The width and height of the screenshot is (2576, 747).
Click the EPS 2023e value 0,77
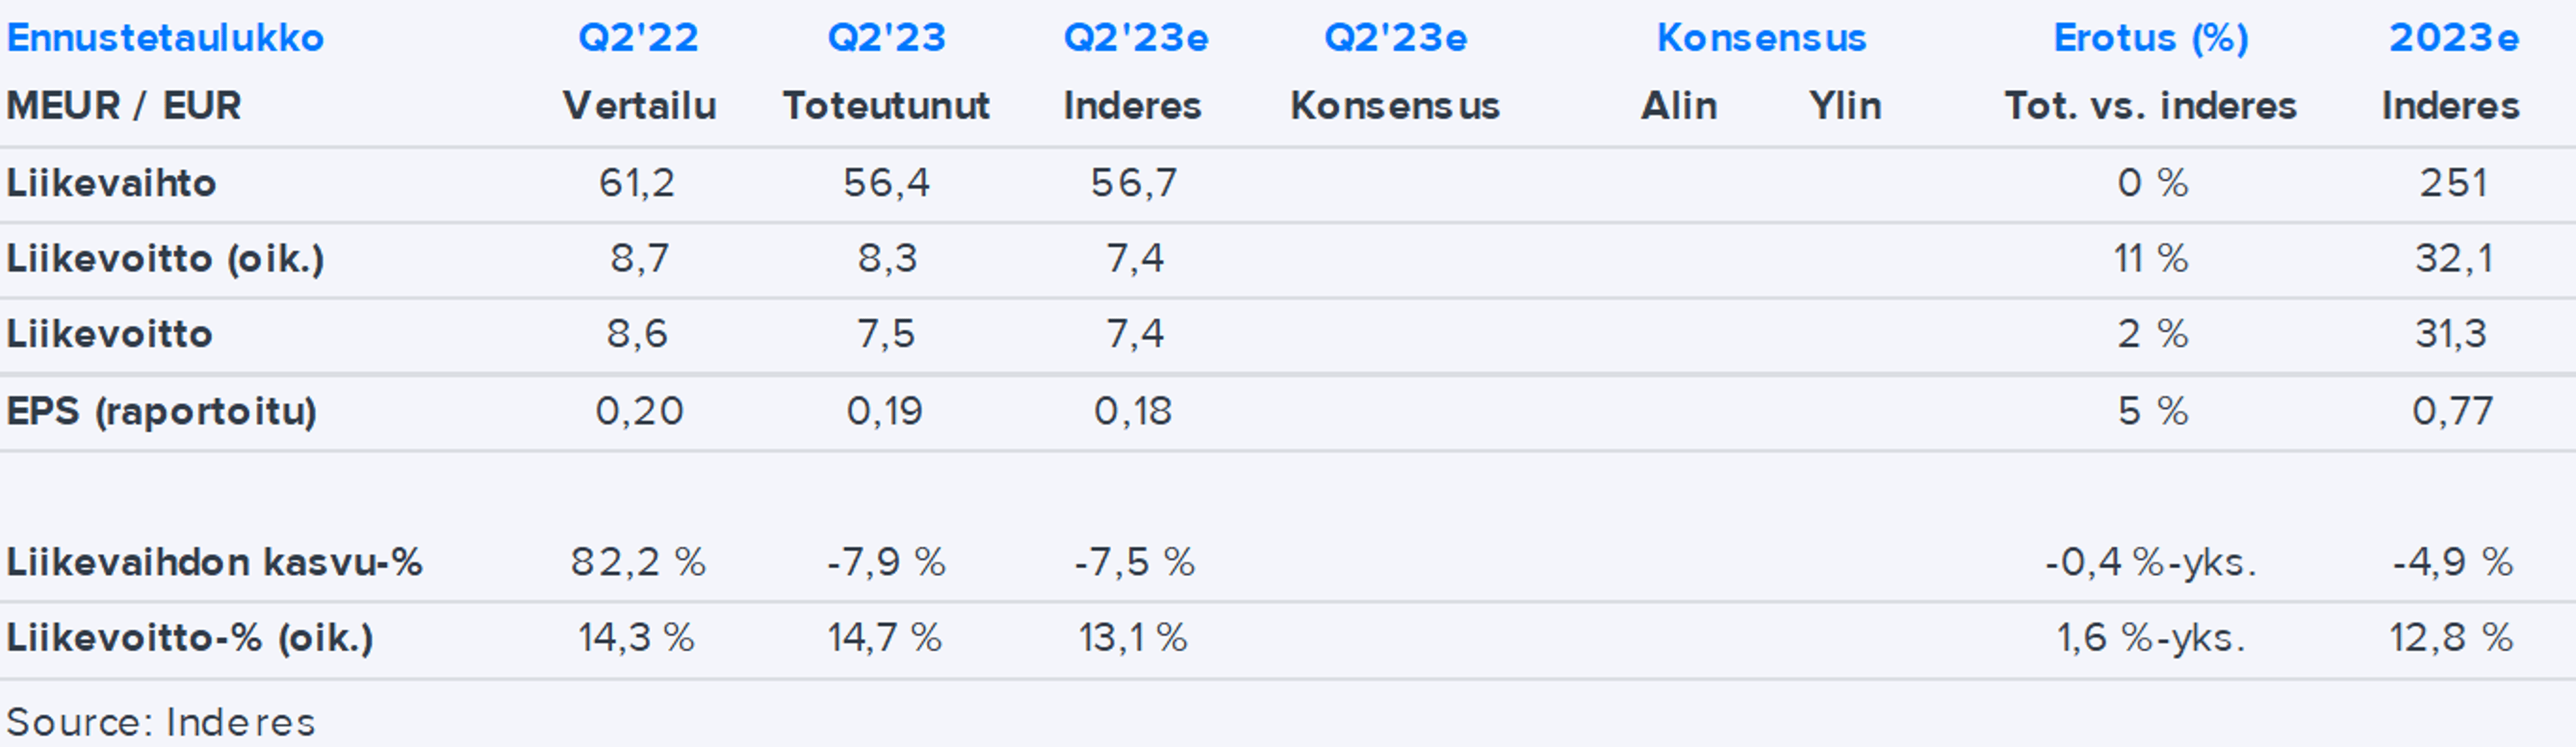coord(2452,411)
